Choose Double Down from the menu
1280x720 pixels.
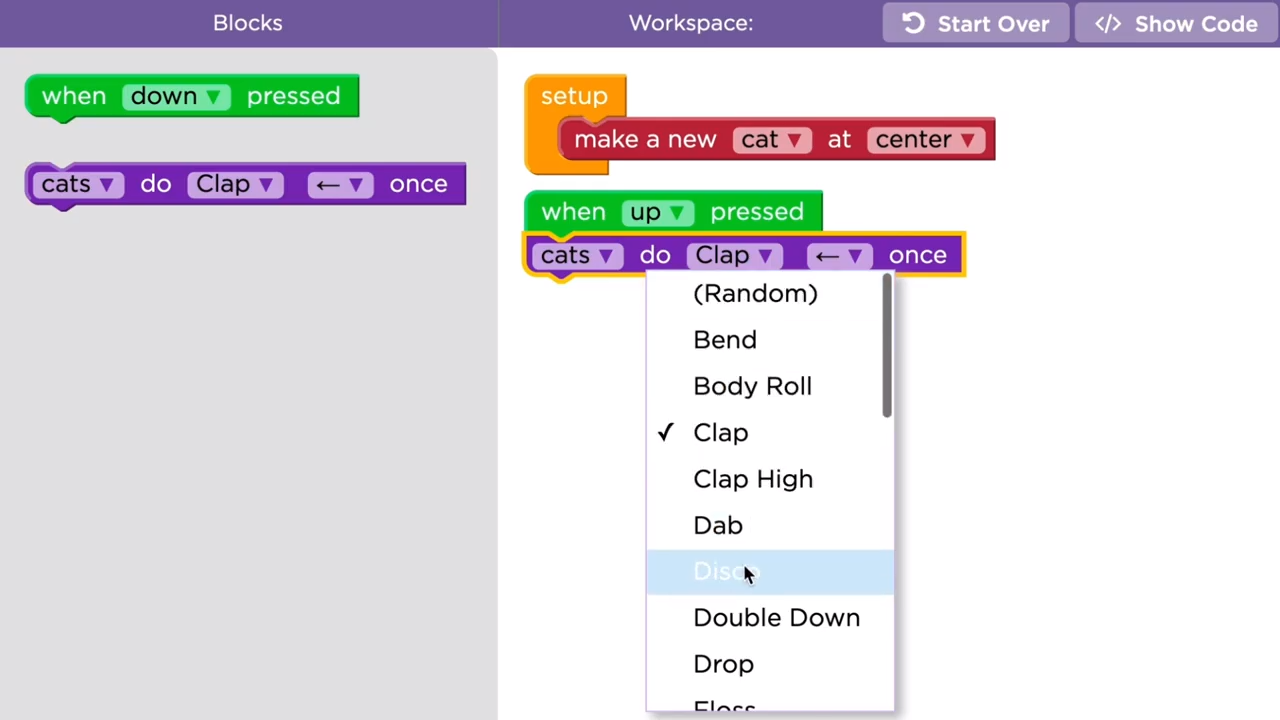point(776,618)
